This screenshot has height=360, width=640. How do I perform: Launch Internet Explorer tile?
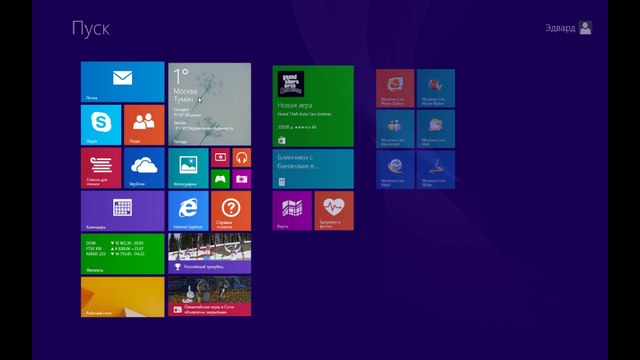[188, 211]
